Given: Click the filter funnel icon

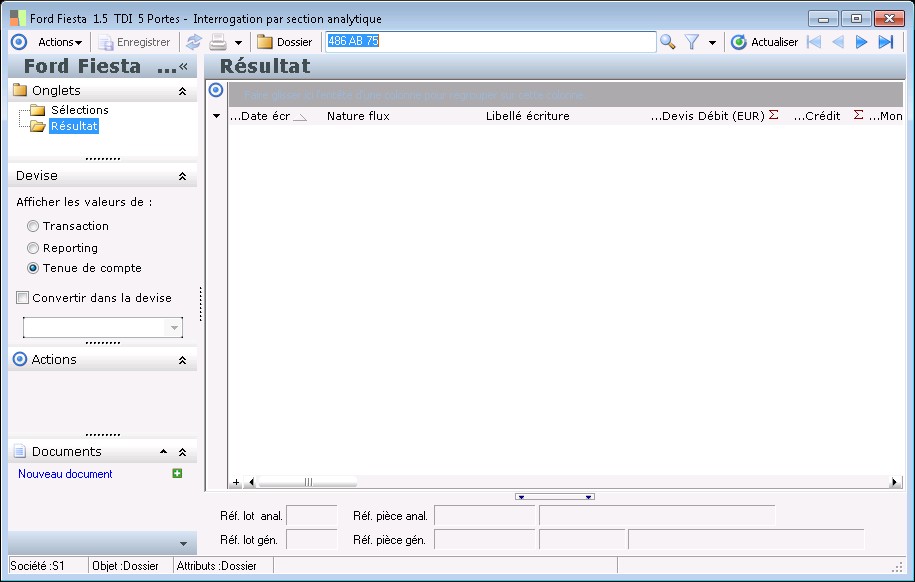Looking at the screenshot, I should point(692,42).
